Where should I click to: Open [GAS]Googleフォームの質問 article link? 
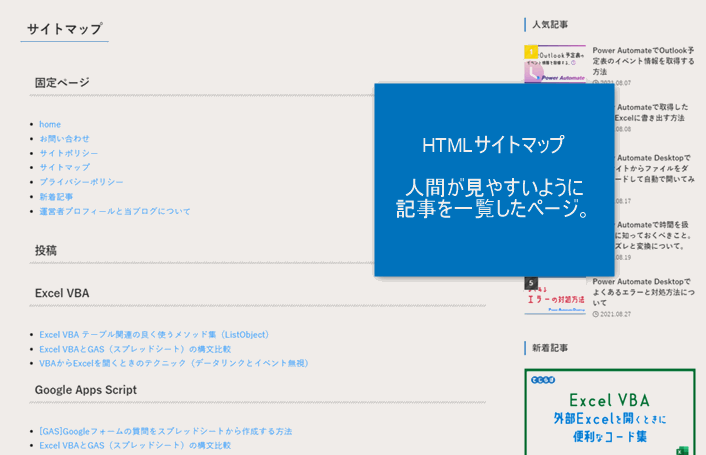coord(166,431)
